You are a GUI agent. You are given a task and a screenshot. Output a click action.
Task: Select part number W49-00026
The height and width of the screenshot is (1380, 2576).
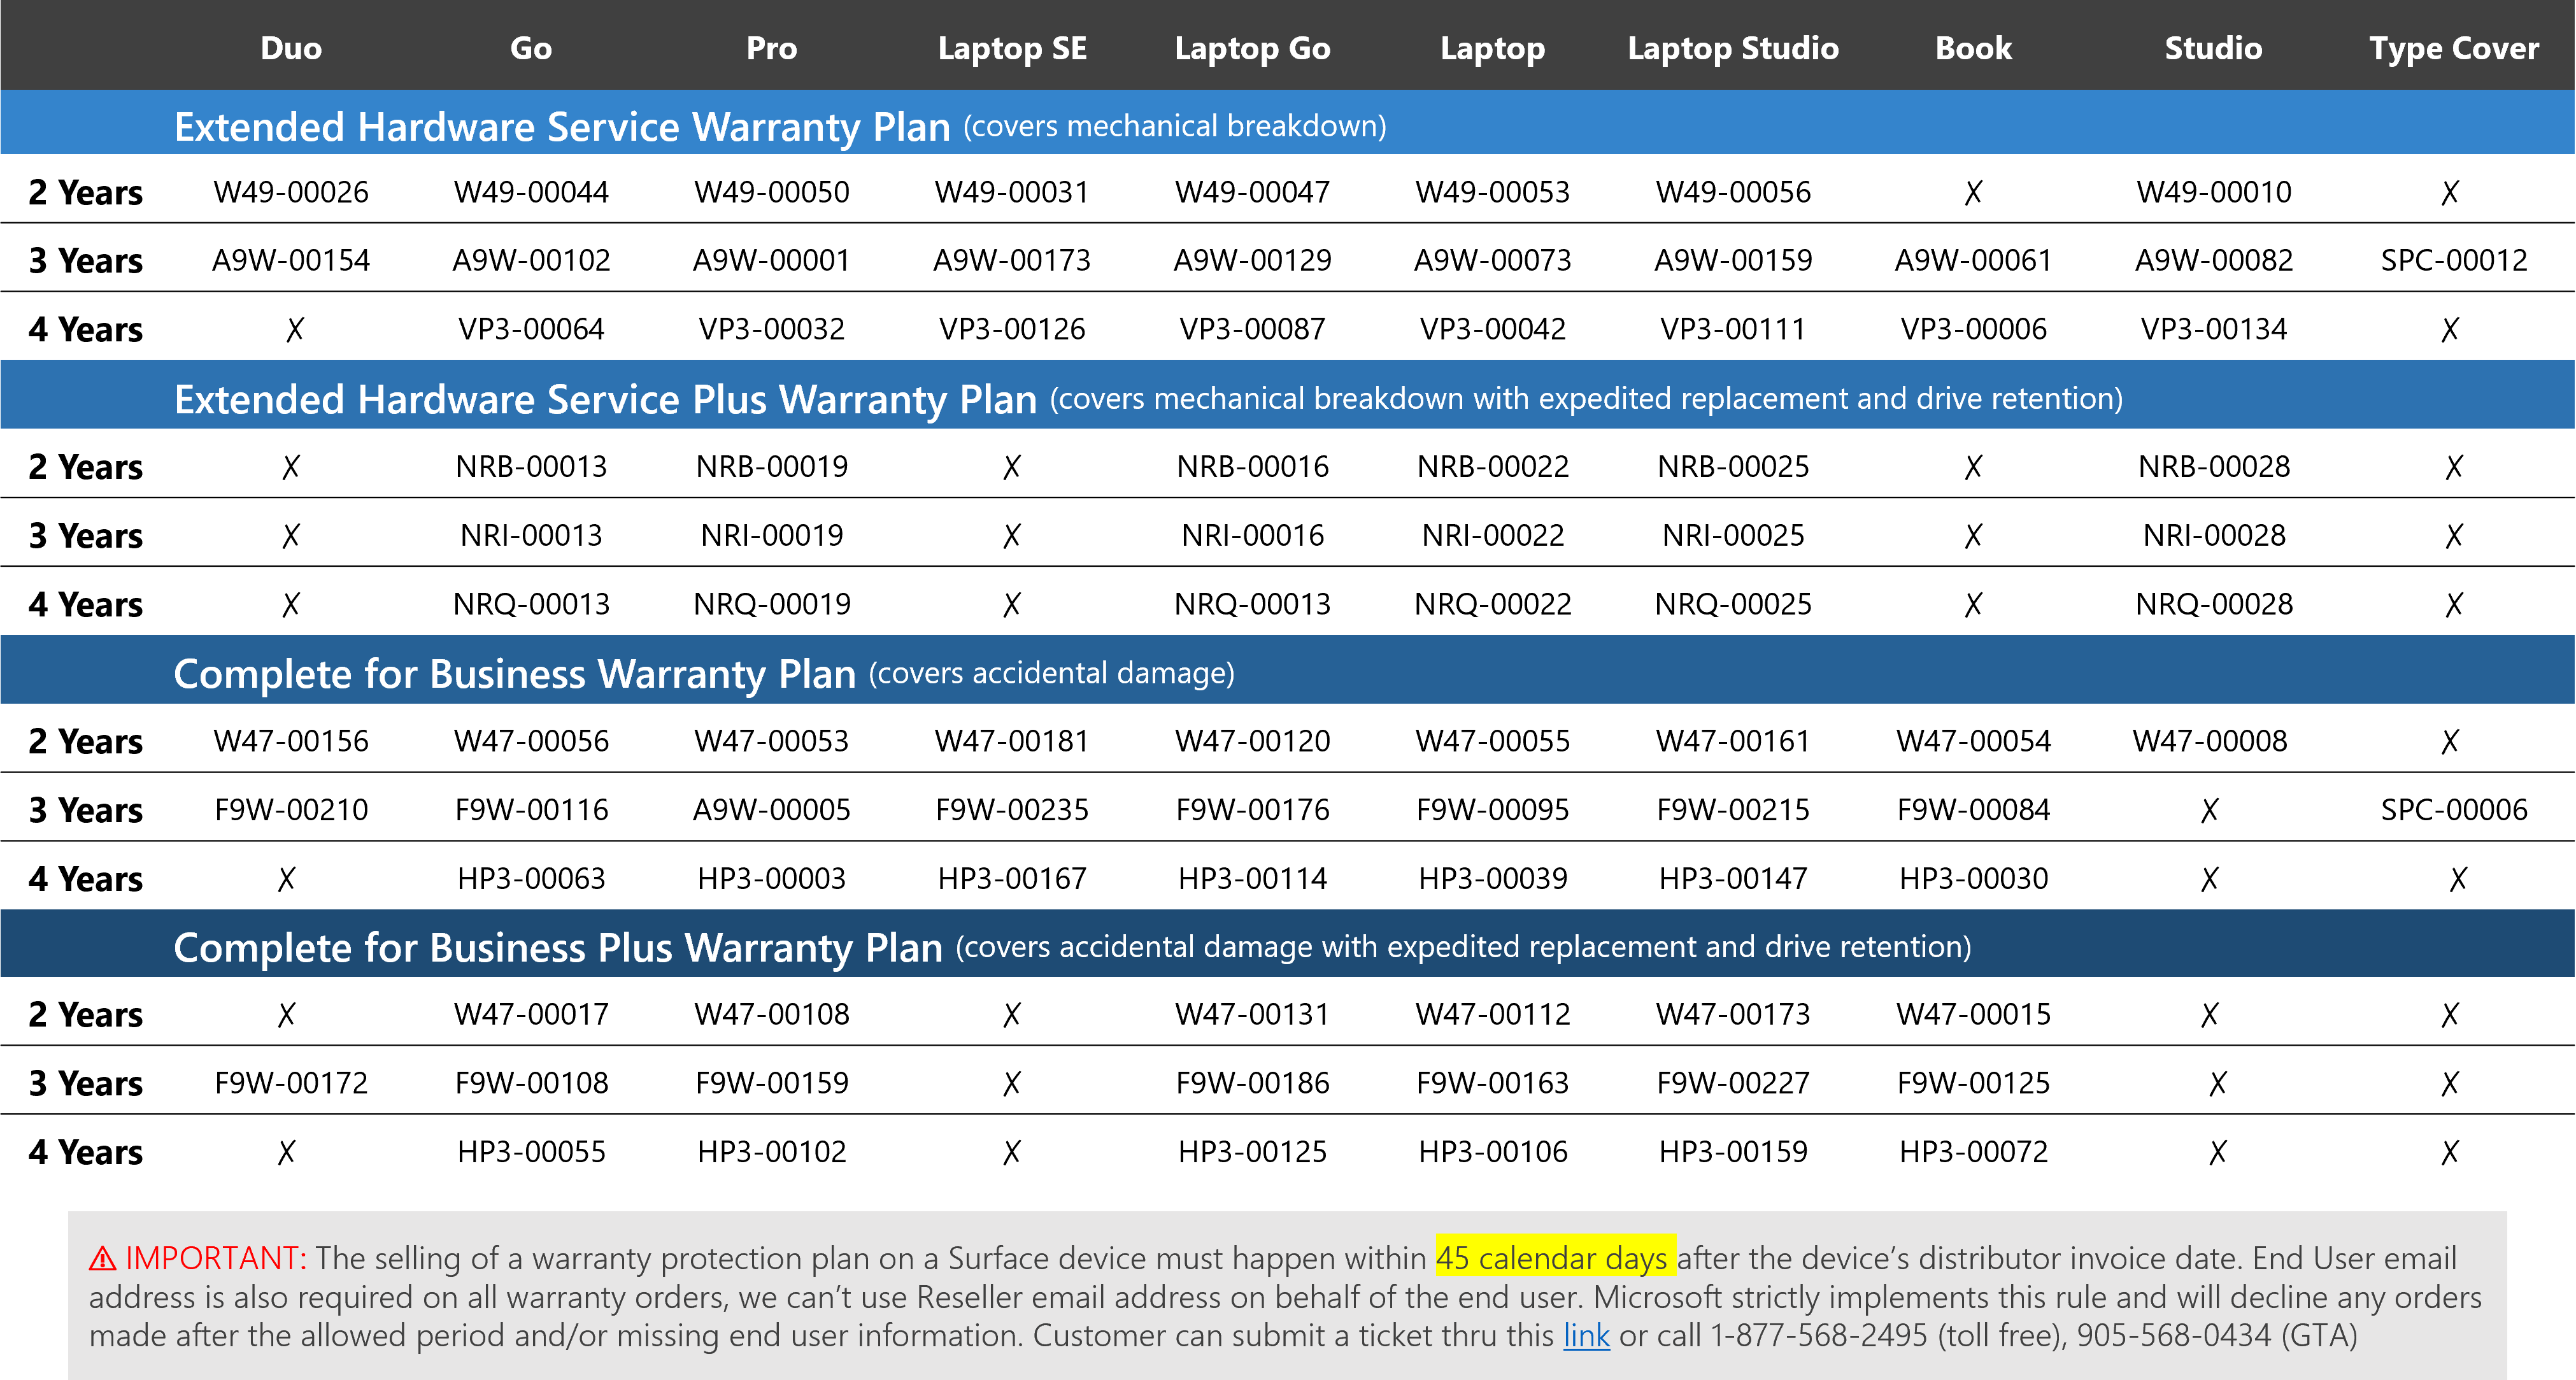pyautogui.click(x=291, y=192)
